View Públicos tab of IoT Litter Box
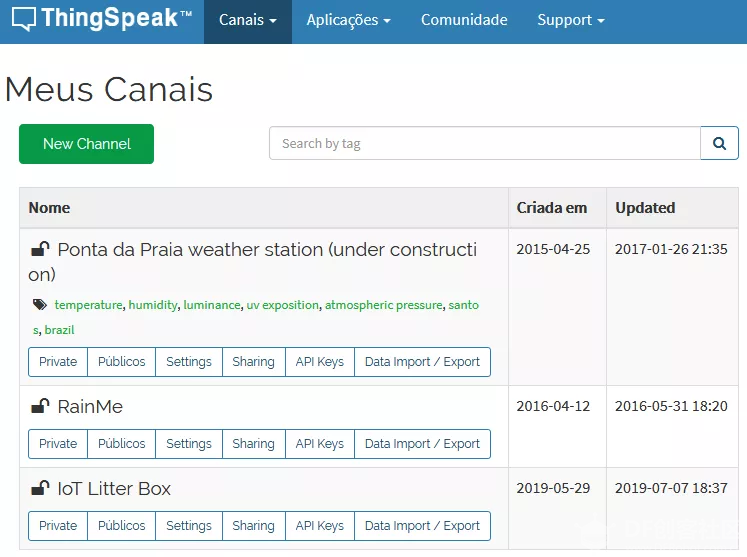The height and width of the screenshot is (557, 747). [x=121, y=526]
